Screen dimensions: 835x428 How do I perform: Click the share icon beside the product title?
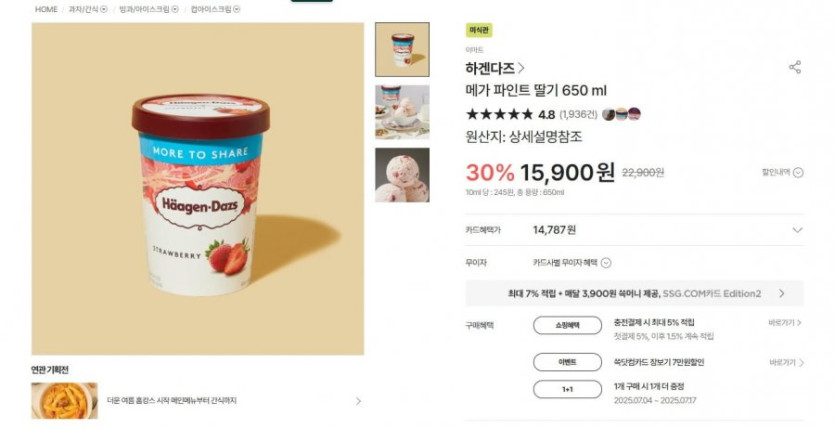pyautogui.click(x=795, y=67)
